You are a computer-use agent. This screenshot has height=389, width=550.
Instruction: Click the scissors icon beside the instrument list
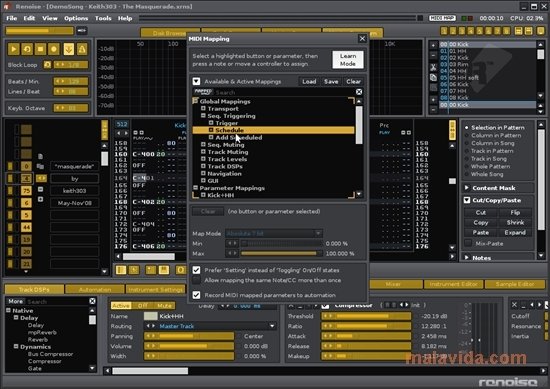pyautogui.click(x=434, y=67)
